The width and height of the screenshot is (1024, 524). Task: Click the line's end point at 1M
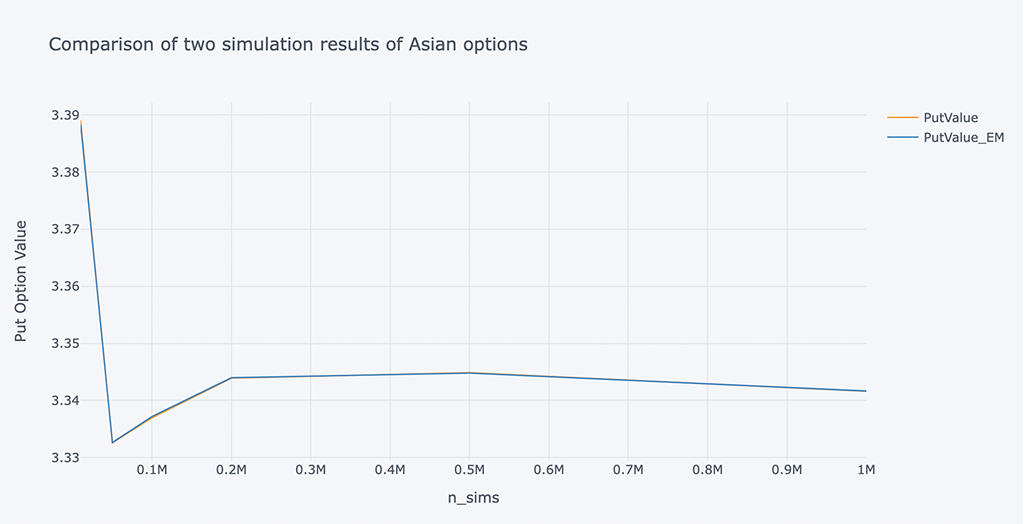[x=865, y=391]
